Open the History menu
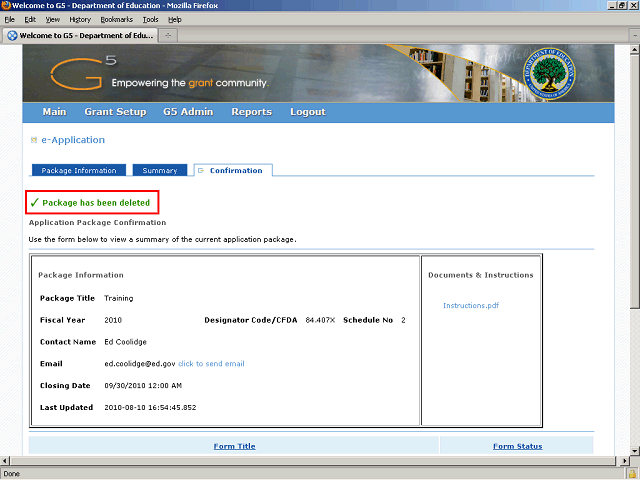Screen dimensions: 640x480 point(80,19)
